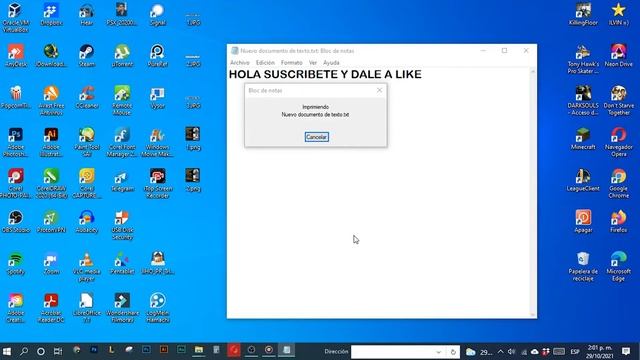Screen dimensions: 640x360
Task: Click the text HOLA SUSCRIBETE Y DALE A LIKE
Action: click(x=325, y=74)
